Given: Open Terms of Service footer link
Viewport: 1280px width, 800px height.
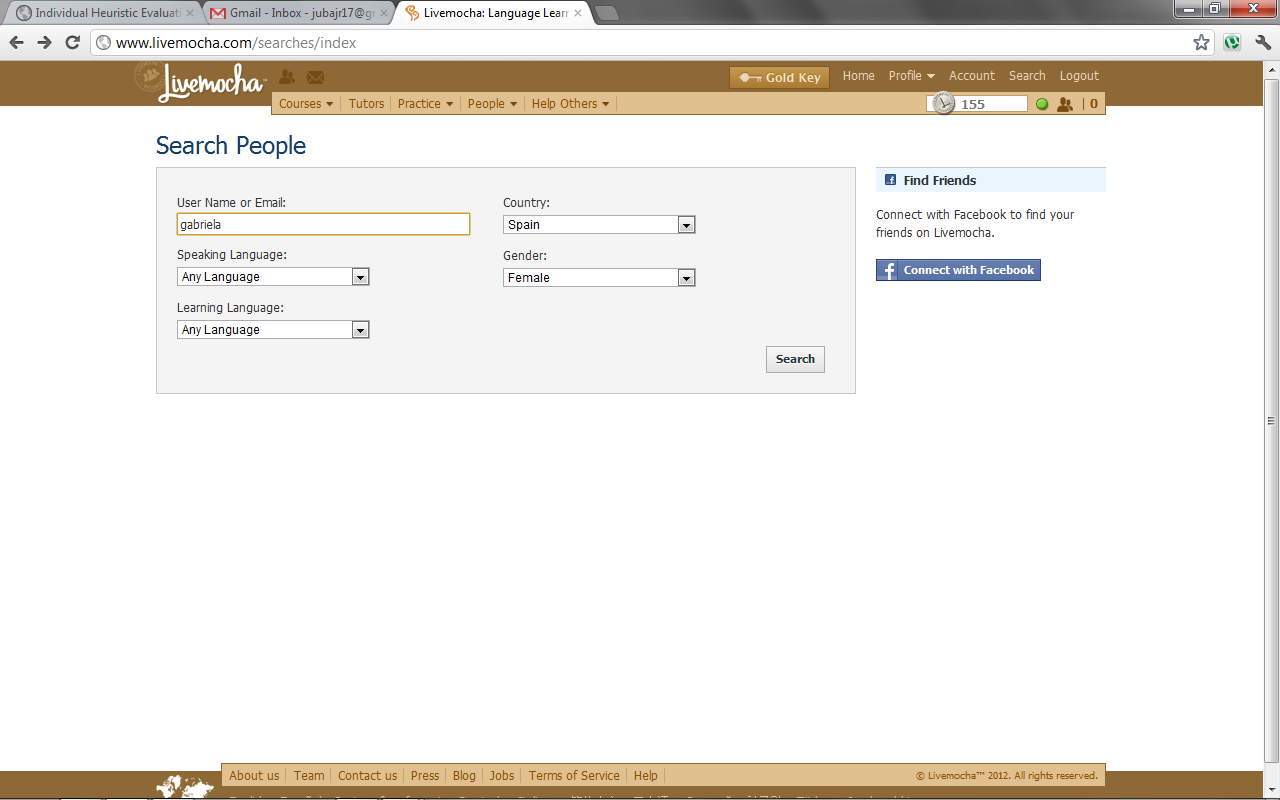Looking at the screenshot, I should coord(574,776).
